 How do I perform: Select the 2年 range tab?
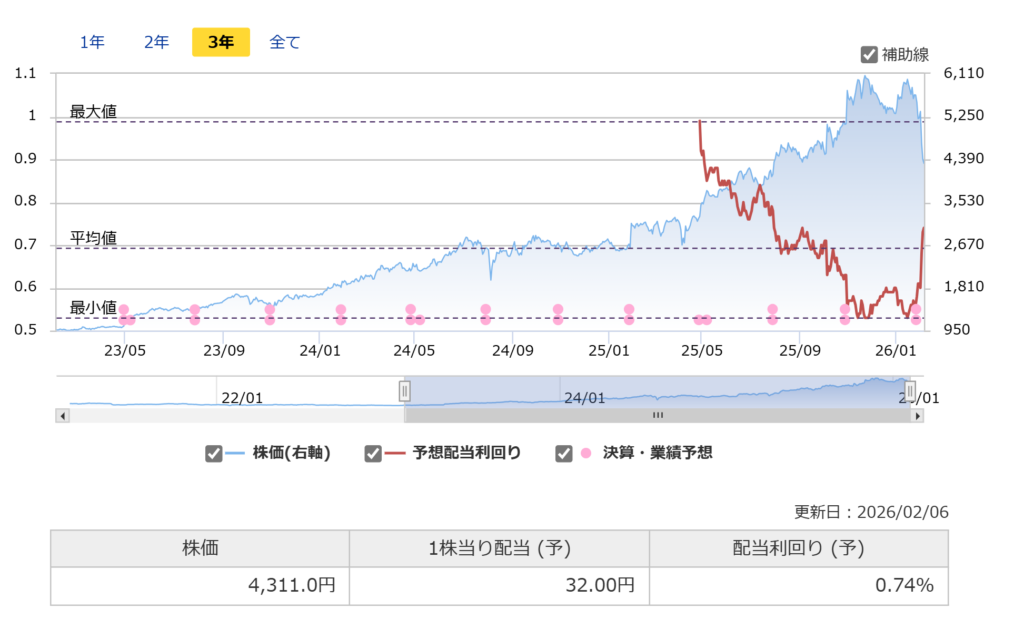point(156,42)
